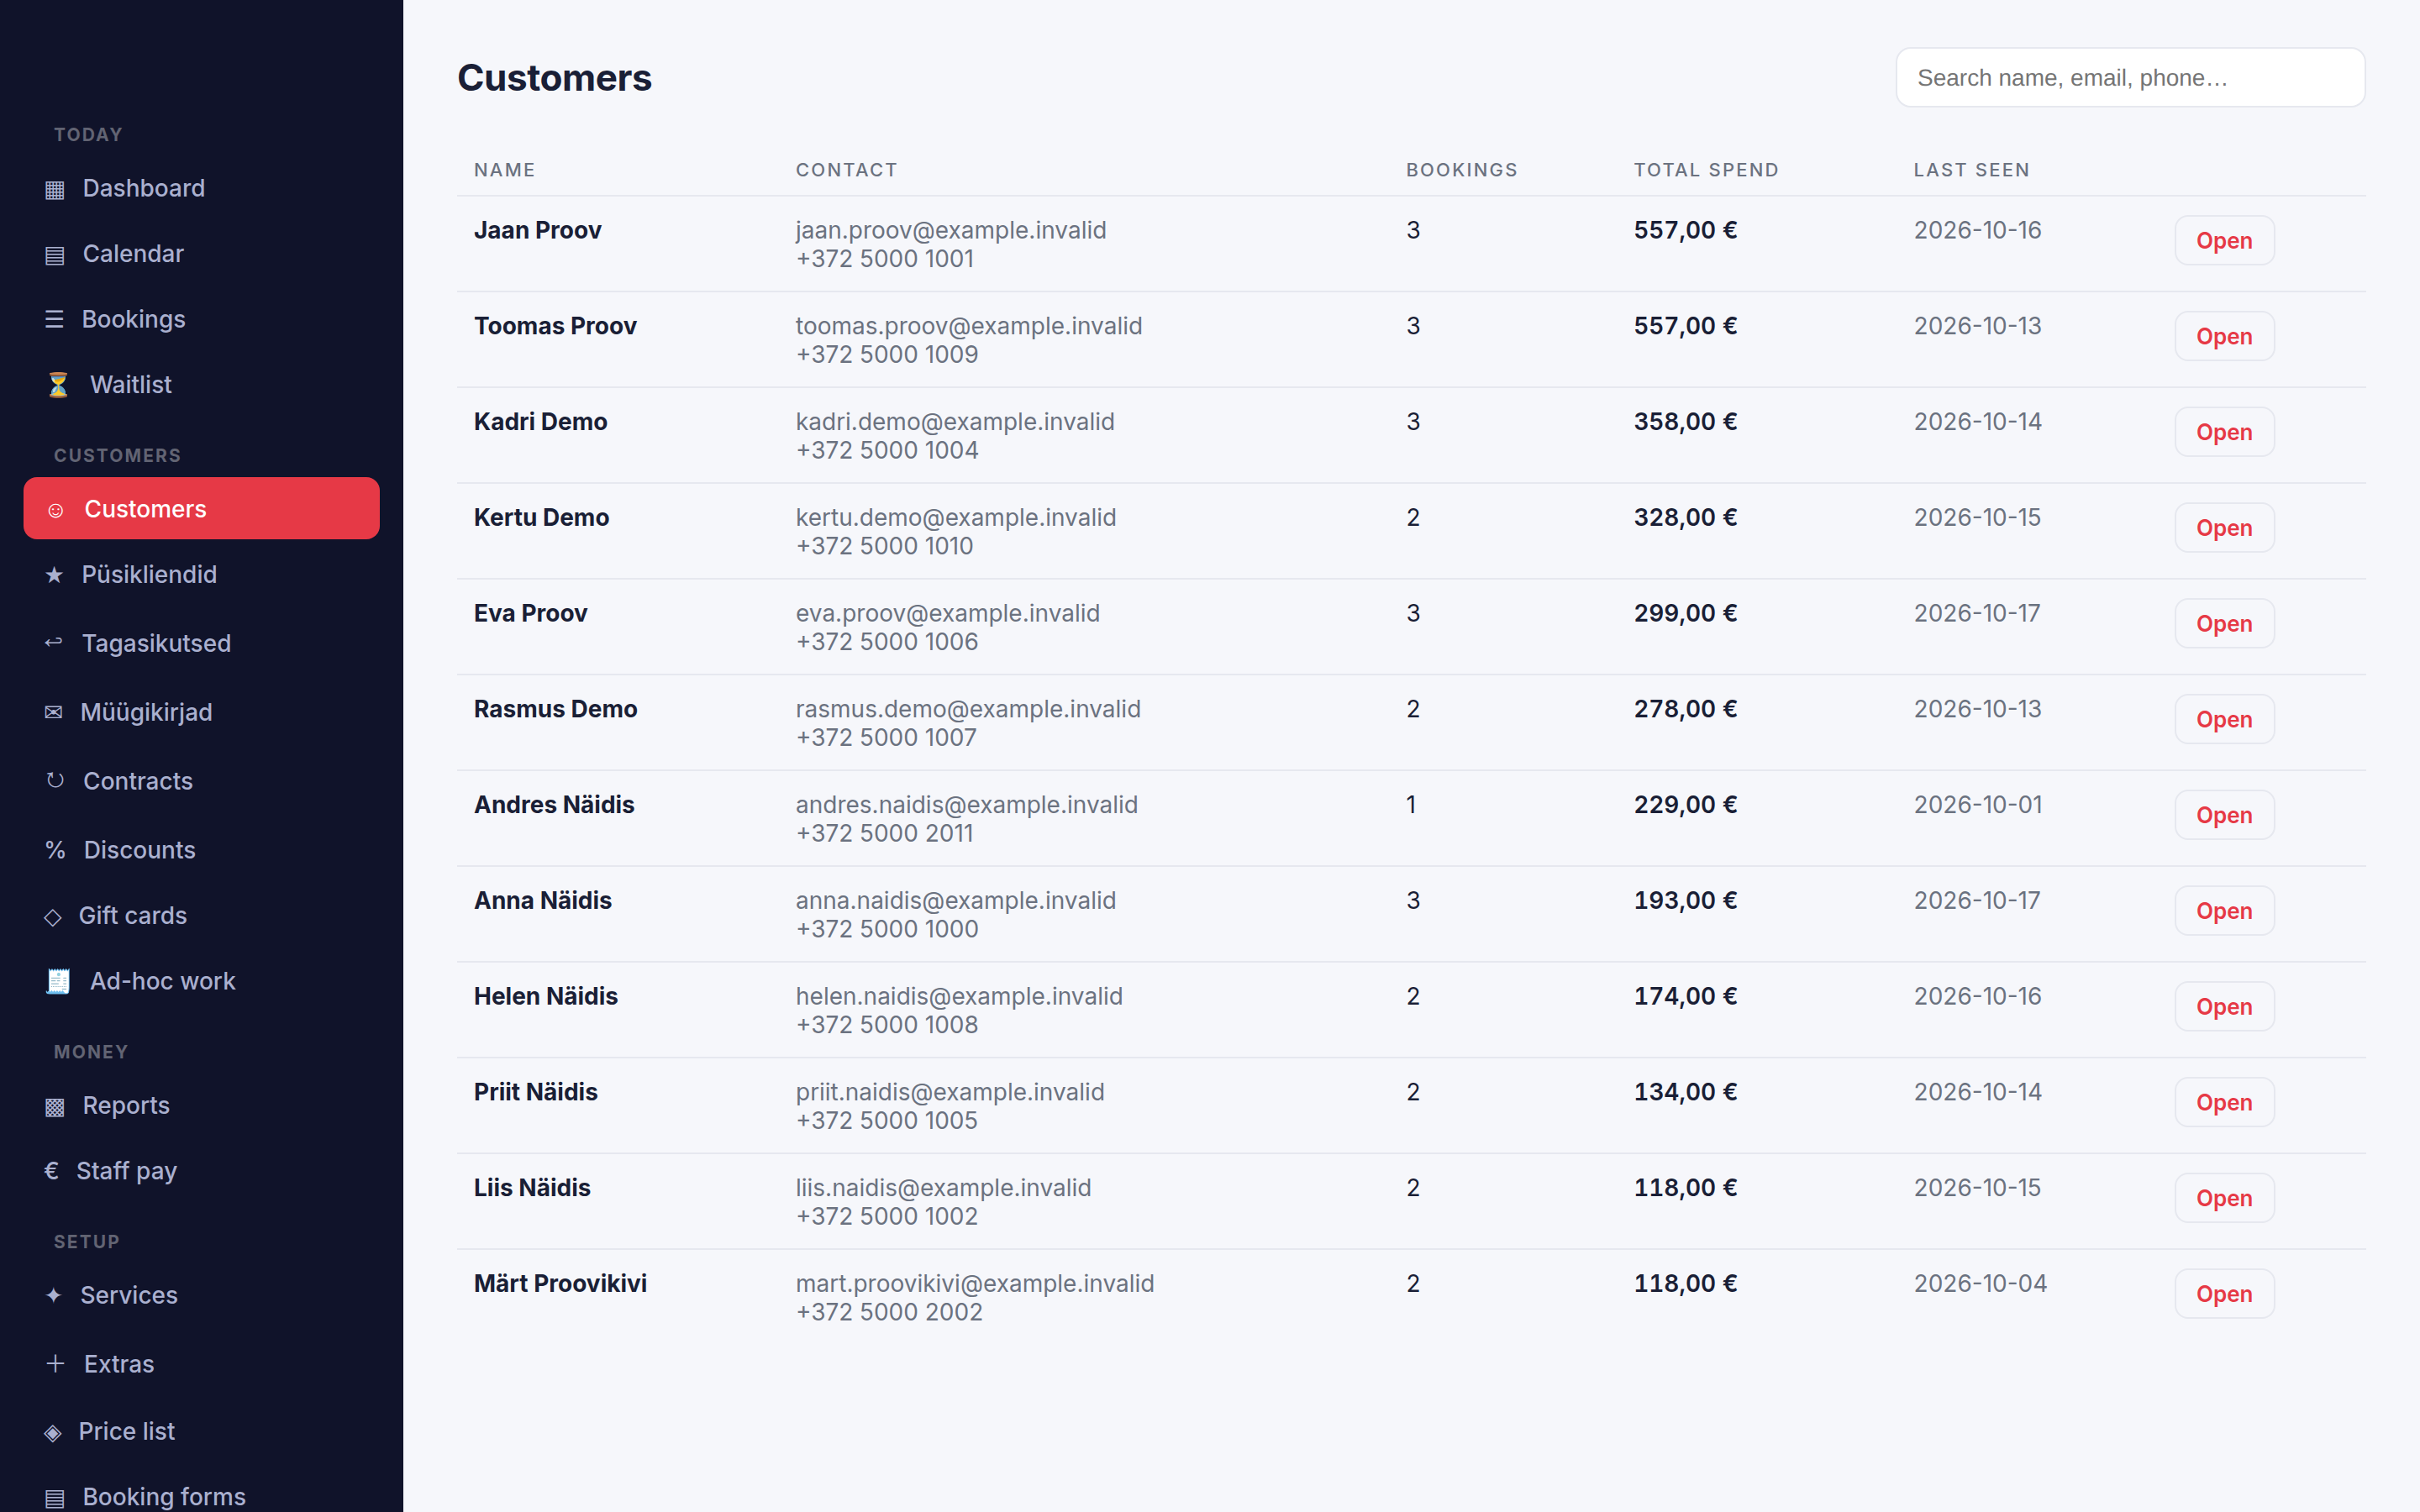This screenshot has height=1512, width=2420.
Task: Click the Last Seen column header
Action: [x=1971, y=170]
